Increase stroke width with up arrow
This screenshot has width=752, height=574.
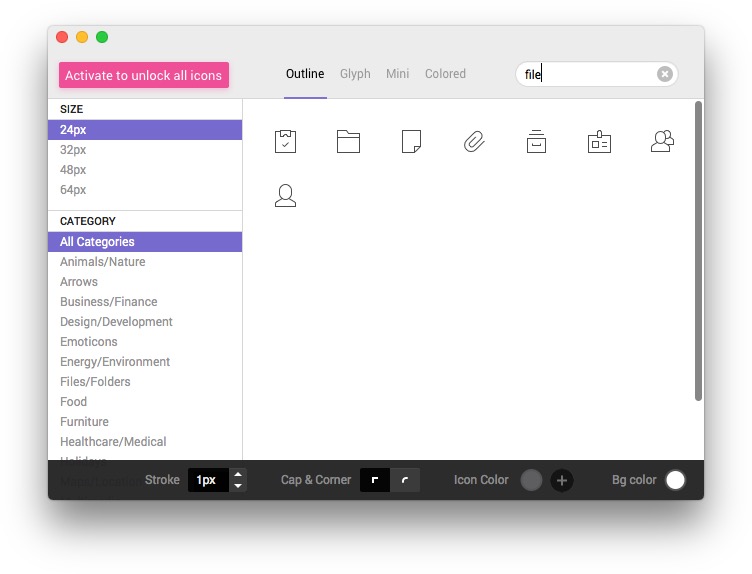(x=238, y=474)
